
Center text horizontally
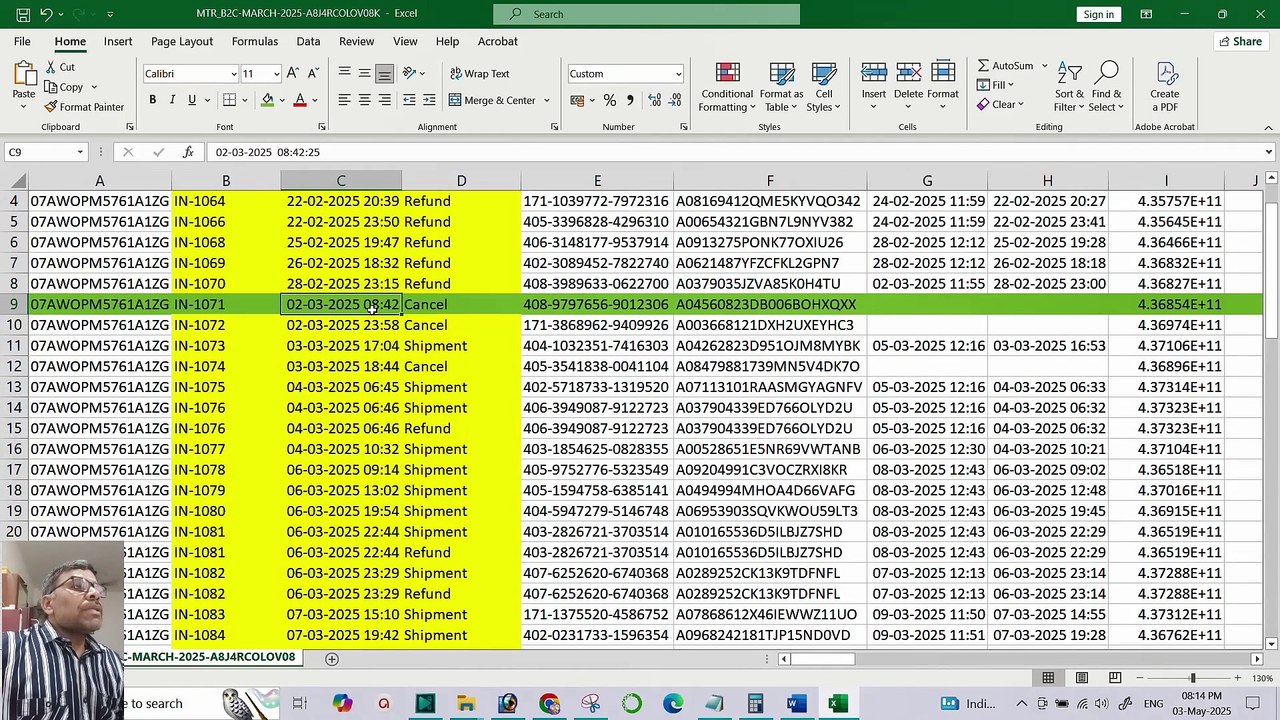pos(364,100)
